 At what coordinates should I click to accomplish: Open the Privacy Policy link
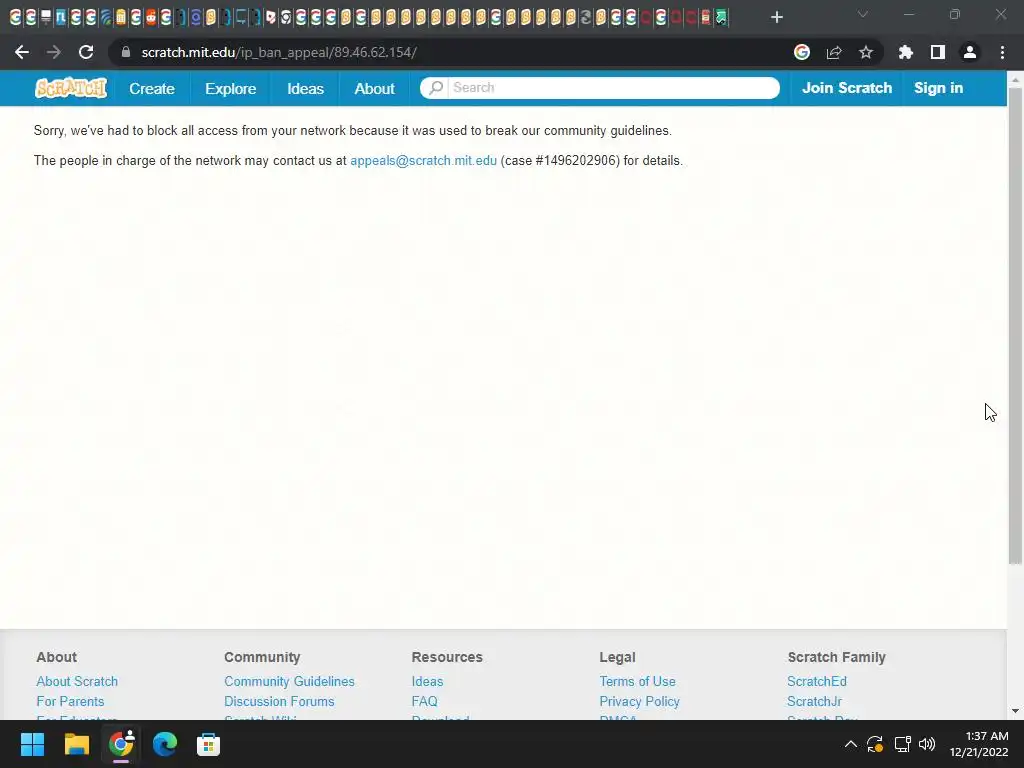(x=639, y=701)
